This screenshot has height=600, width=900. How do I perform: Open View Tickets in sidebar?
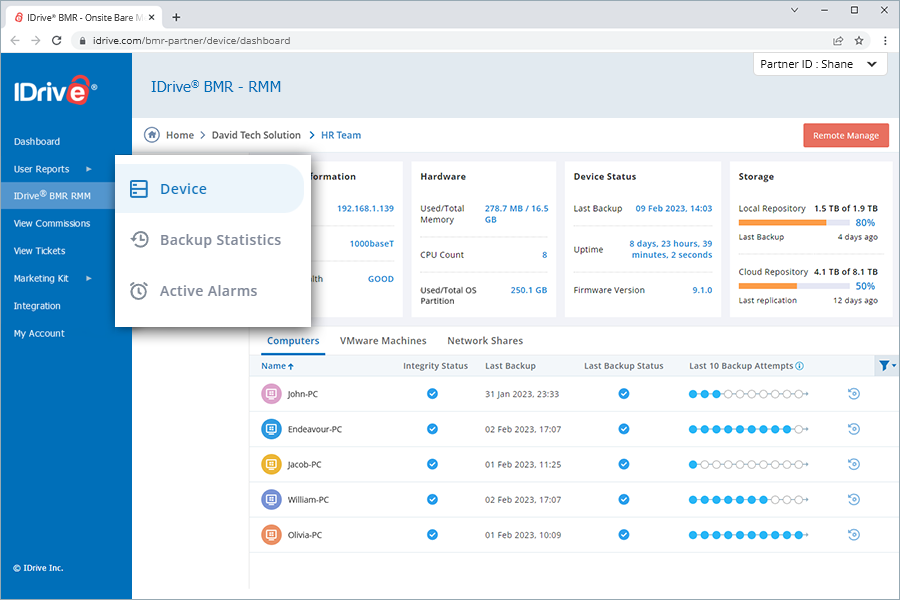click(x=40, y=251)
